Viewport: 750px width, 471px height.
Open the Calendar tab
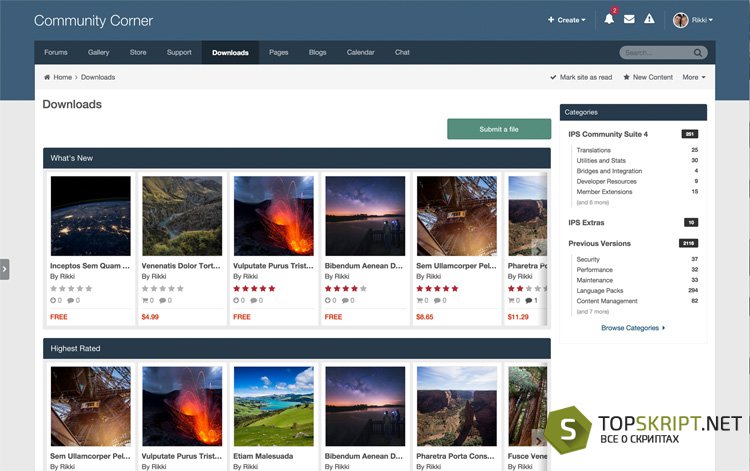[x=361, y=52]
